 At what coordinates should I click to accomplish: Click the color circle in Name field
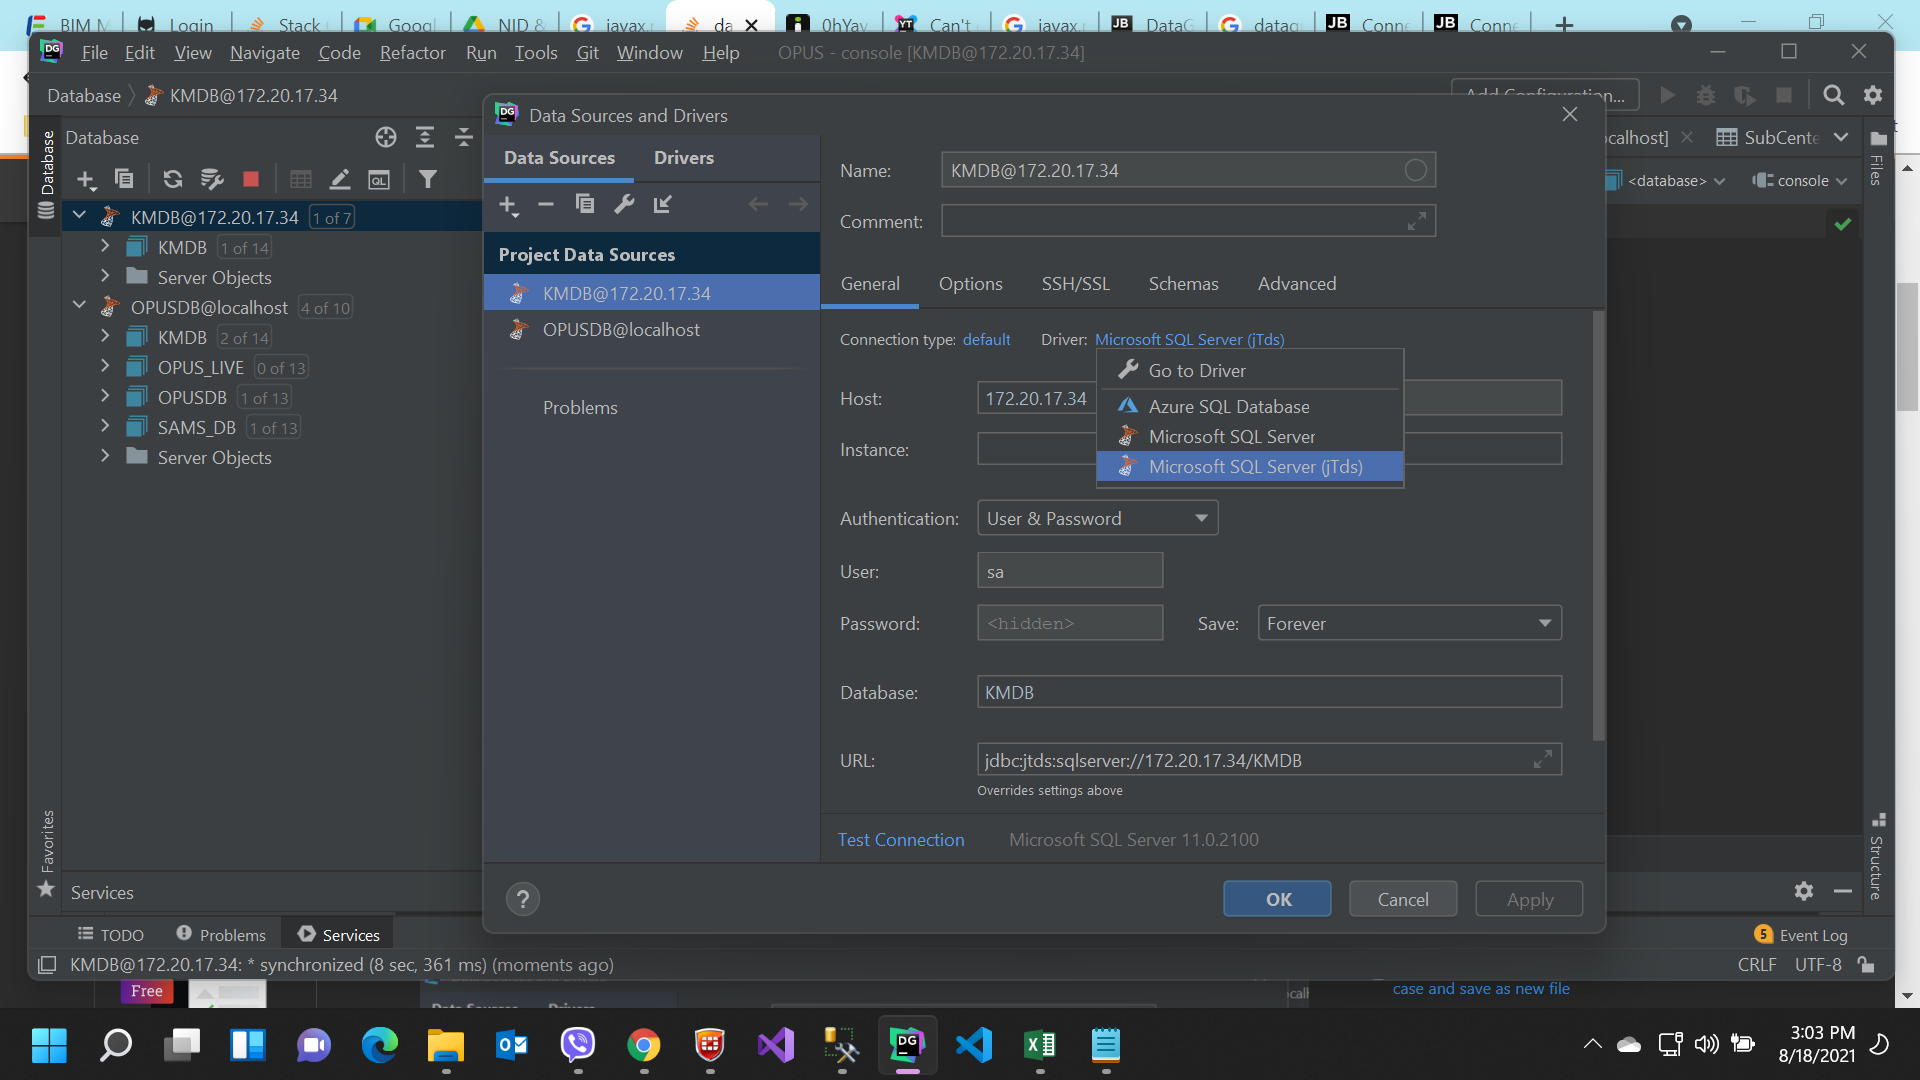[x=1415, y=171]
